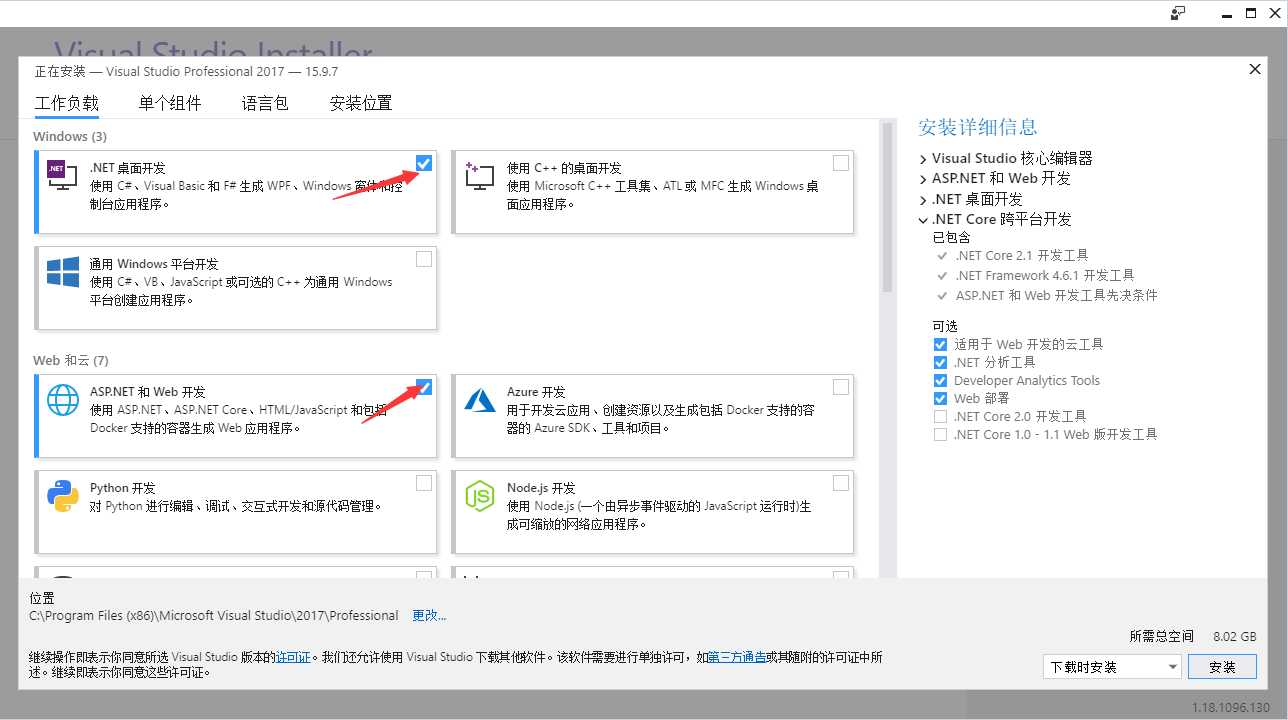The image size is (1288, 720).
Task: Click the install path text
Action: tap(214, 615)
